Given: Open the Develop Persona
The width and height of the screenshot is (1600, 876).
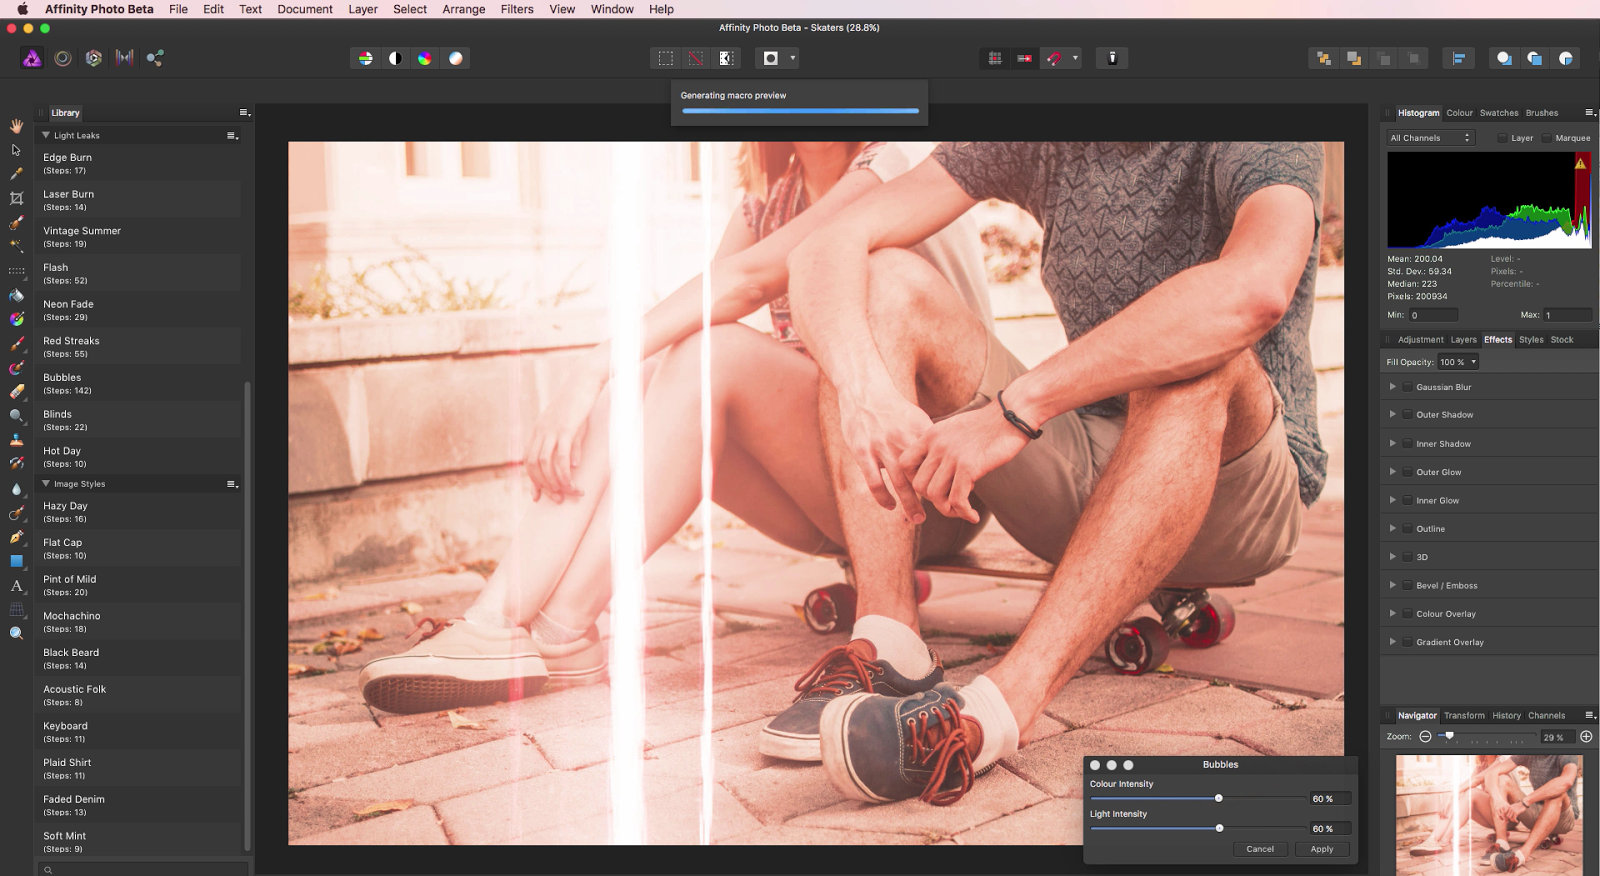Looking at the screenshot, I should click(94, 58).
